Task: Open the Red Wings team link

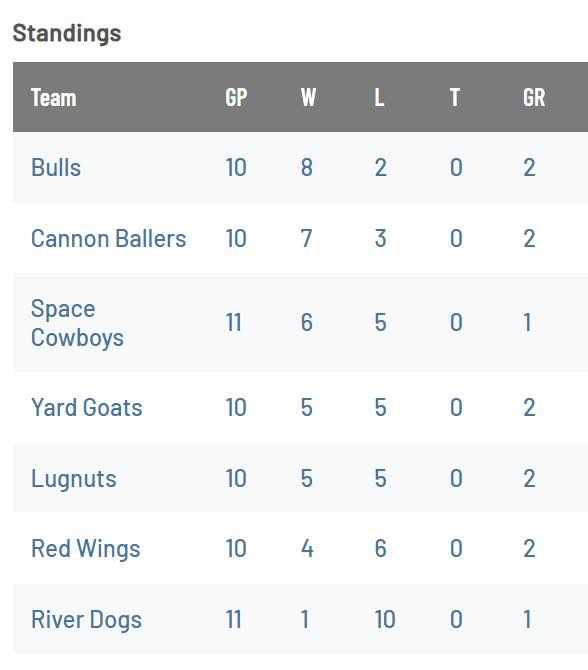Action: pyautogui.click(x=85, y=549)
